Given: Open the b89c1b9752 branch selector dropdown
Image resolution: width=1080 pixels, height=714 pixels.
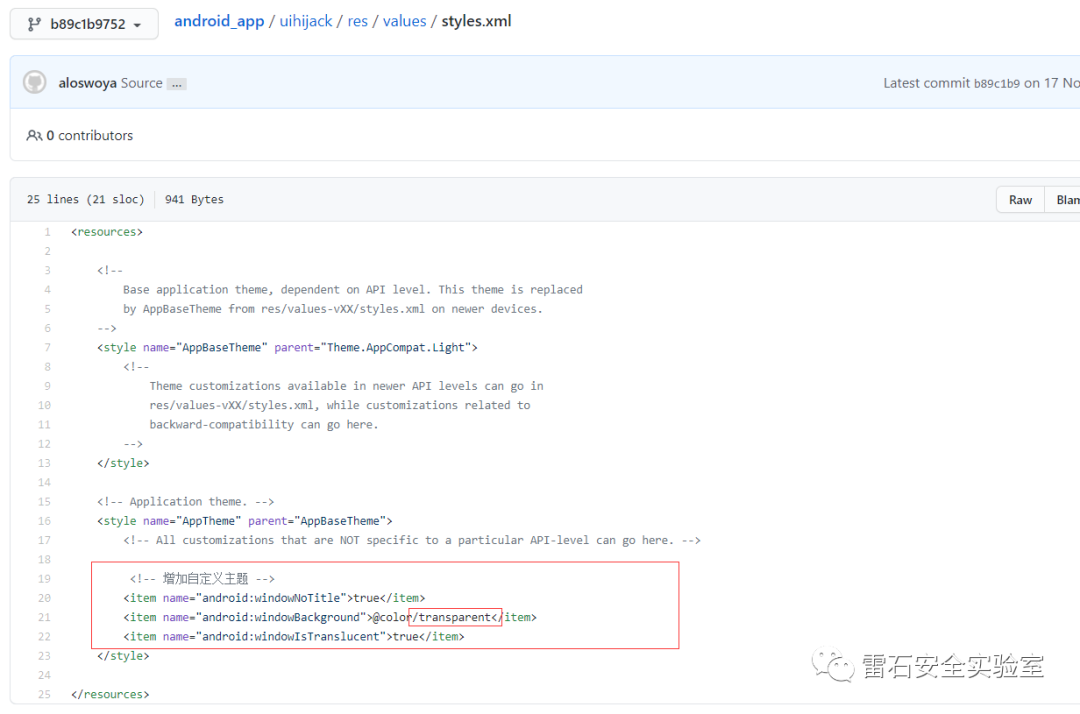Looking at the screenshot, I should coord(84,24).
